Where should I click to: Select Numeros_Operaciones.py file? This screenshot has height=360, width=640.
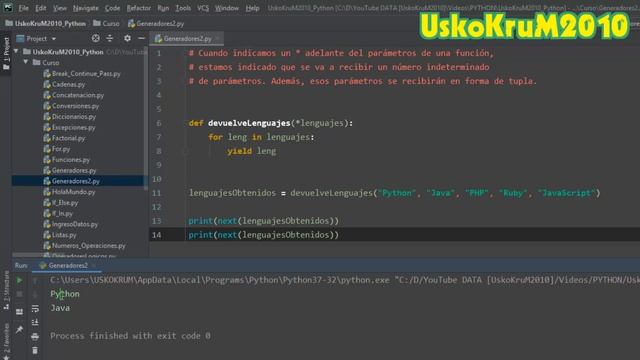[84, 246]
